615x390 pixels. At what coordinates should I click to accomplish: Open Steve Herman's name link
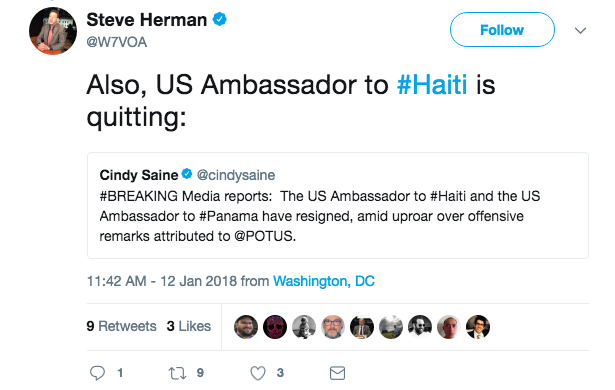pos(147,20)
